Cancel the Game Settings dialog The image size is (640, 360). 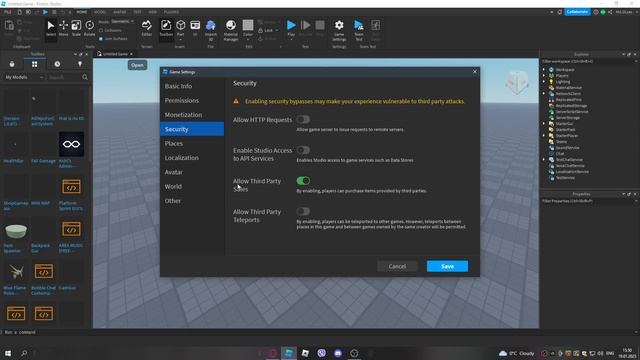pos(397,266)
